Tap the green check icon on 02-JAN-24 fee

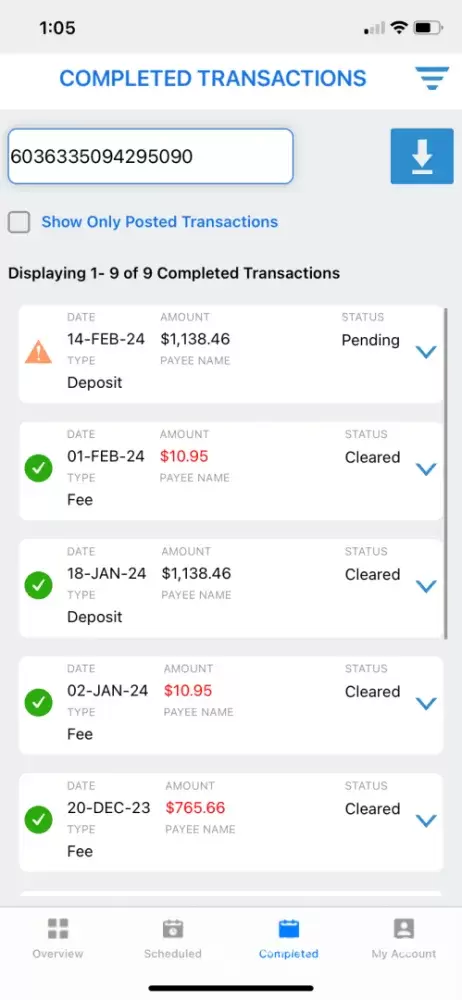pyautogui.click(x=38, y=703)
